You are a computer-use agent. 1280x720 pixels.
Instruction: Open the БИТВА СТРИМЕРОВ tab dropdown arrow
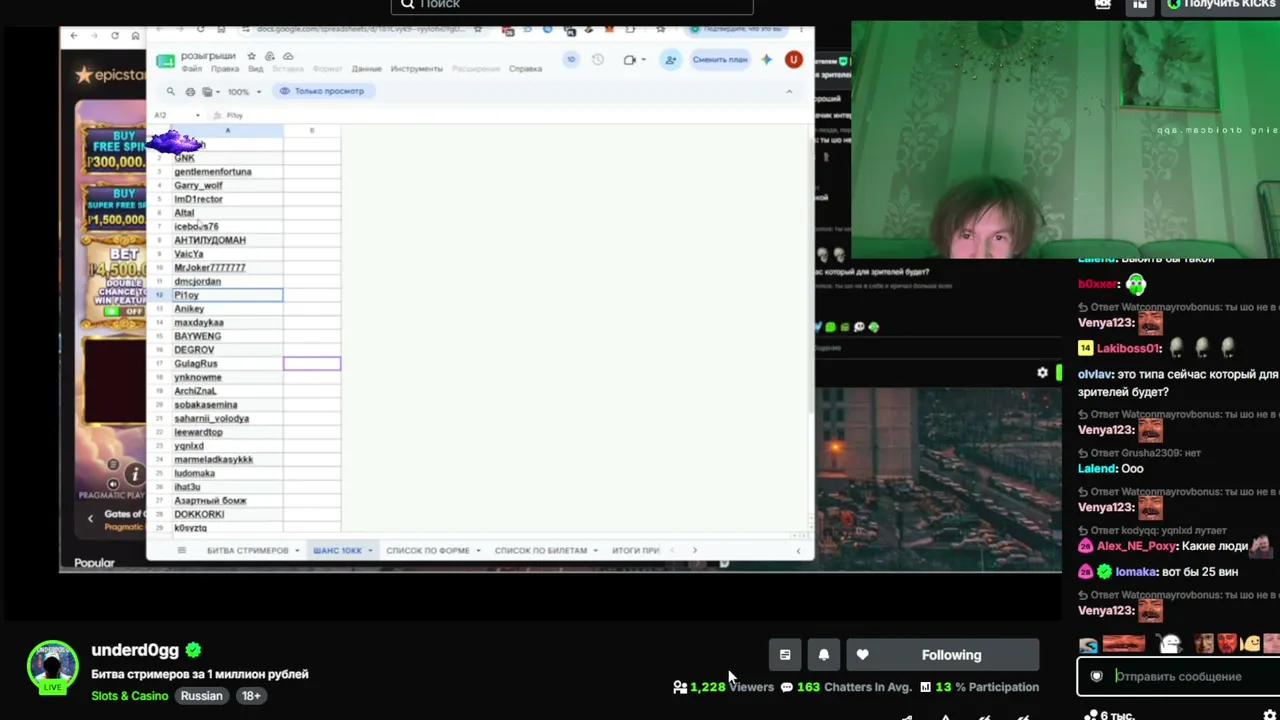tap(297, 551)
